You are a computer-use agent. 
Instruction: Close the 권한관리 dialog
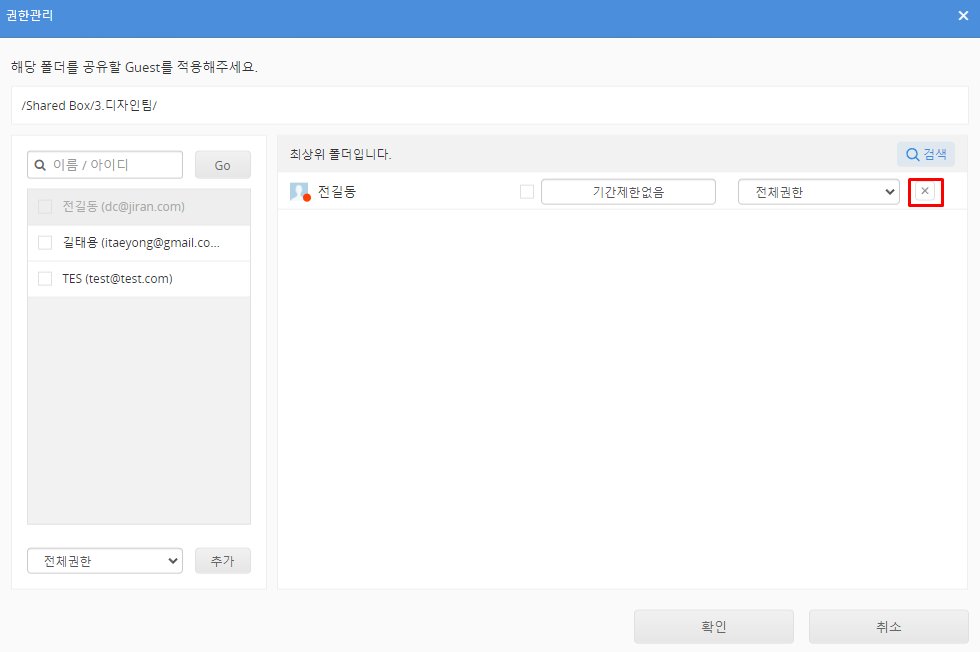coord(963,16)
